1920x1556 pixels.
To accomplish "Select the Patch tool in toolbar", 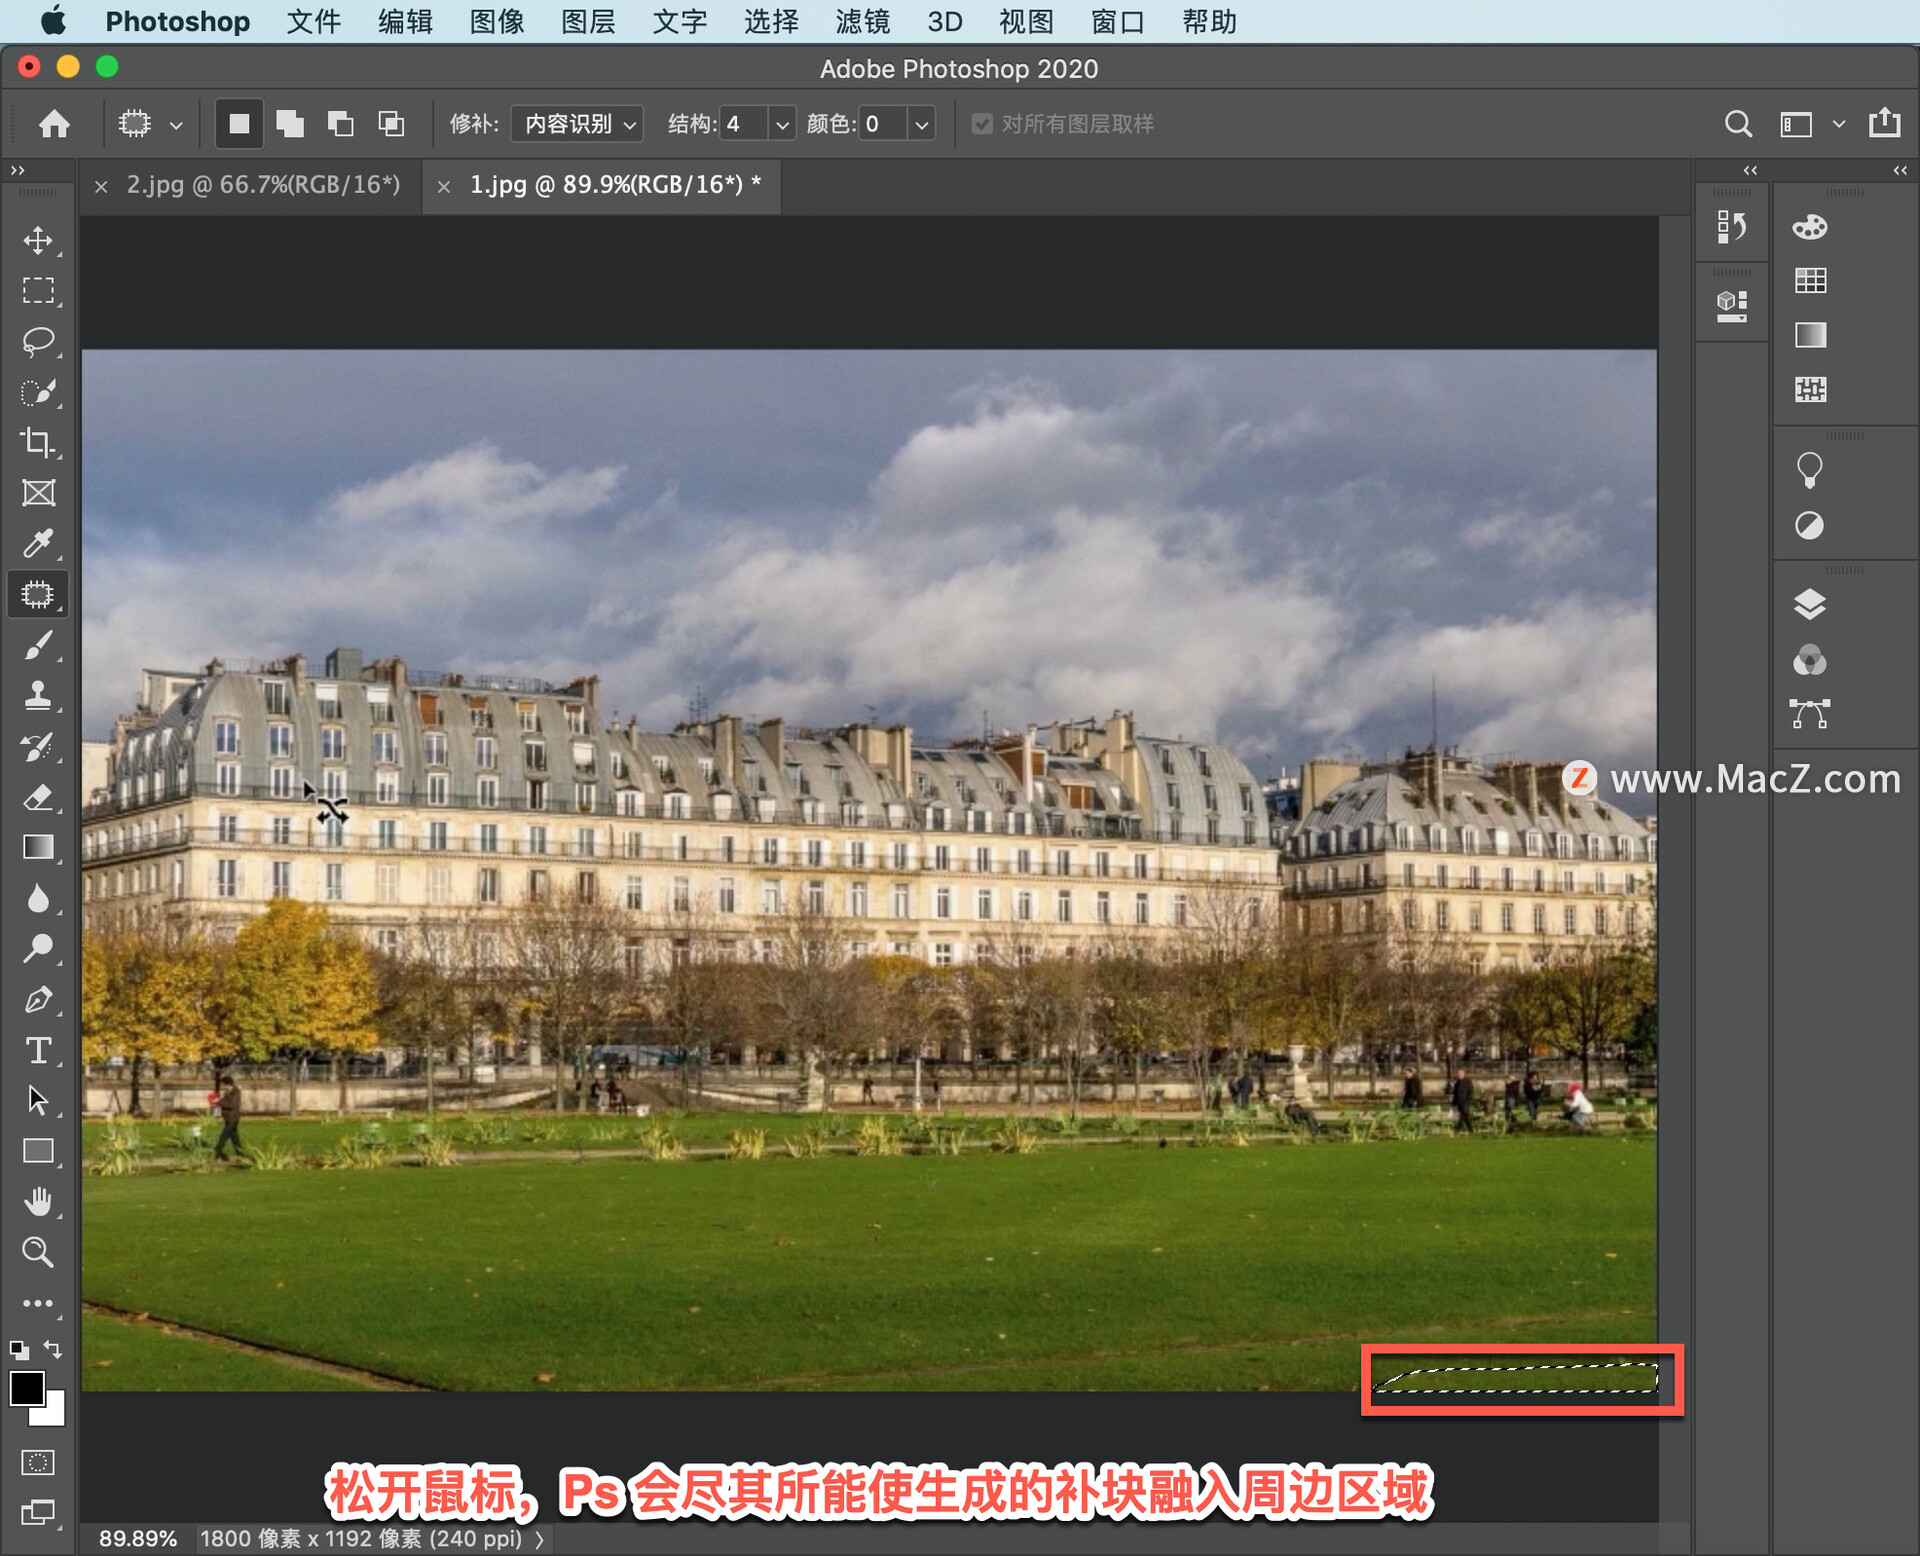I will 38,594.
